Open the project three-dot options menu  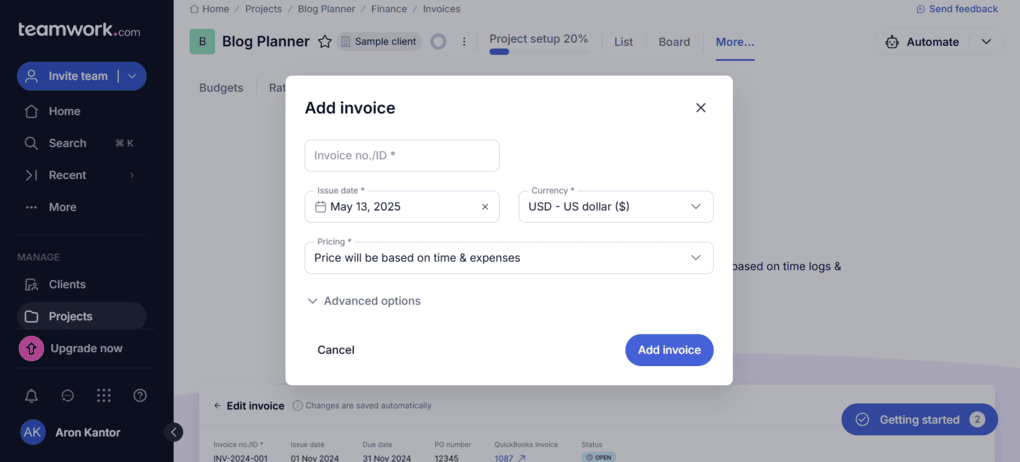tap(464, 42)
